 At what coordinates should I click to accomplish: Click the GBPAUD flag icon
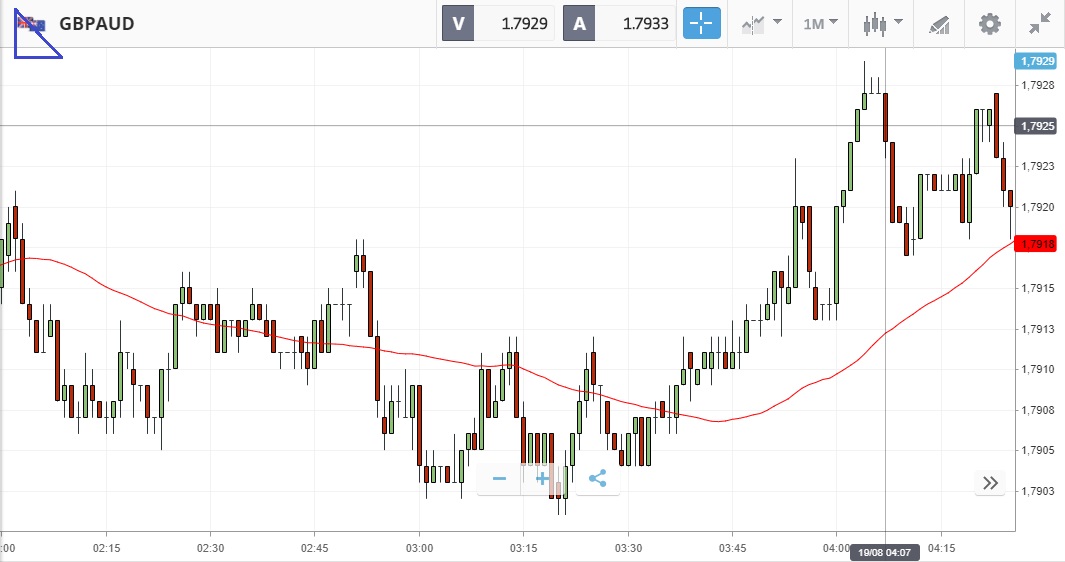(x=31, y=23)
